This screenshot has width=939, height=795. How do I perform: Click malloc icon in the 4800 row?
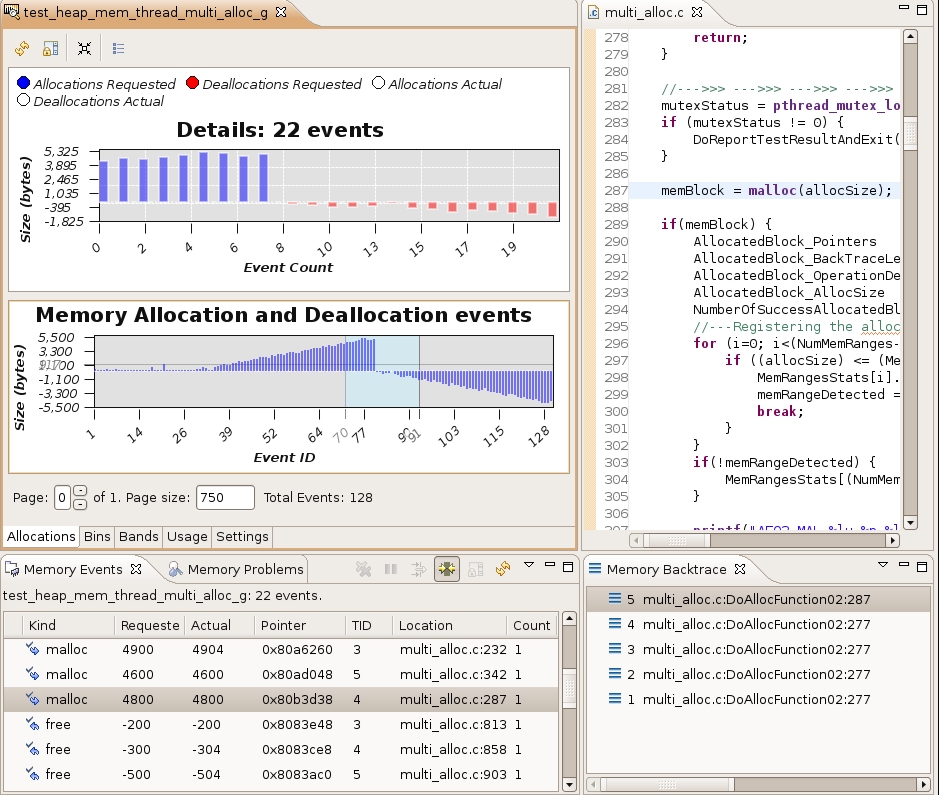coord(33,699)
